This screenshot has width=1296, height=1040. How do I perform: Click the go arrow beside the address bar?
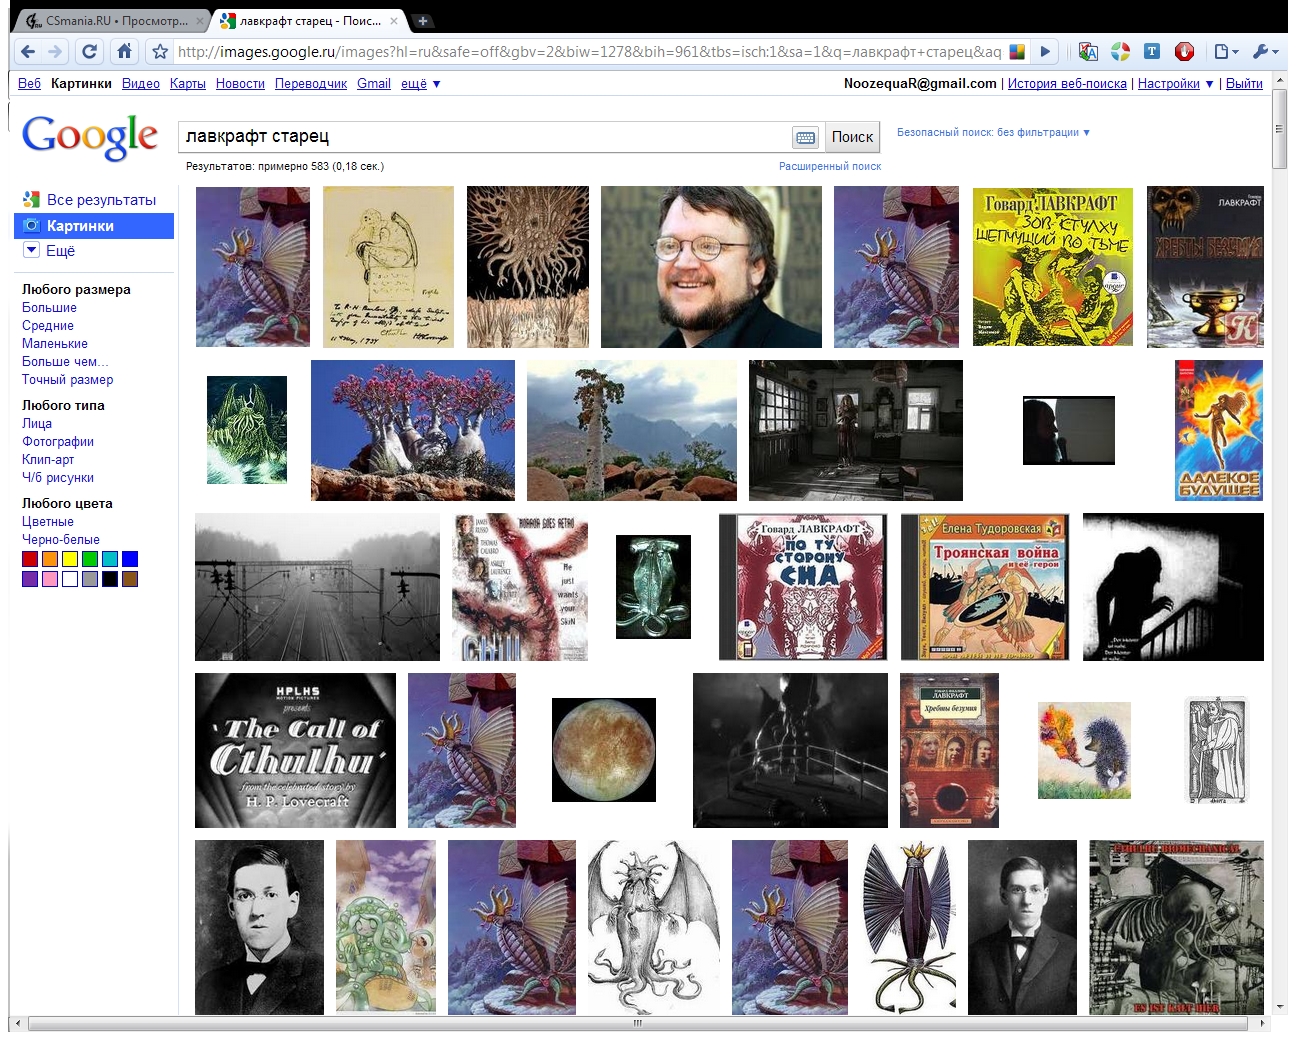(x=1045, y=52)
